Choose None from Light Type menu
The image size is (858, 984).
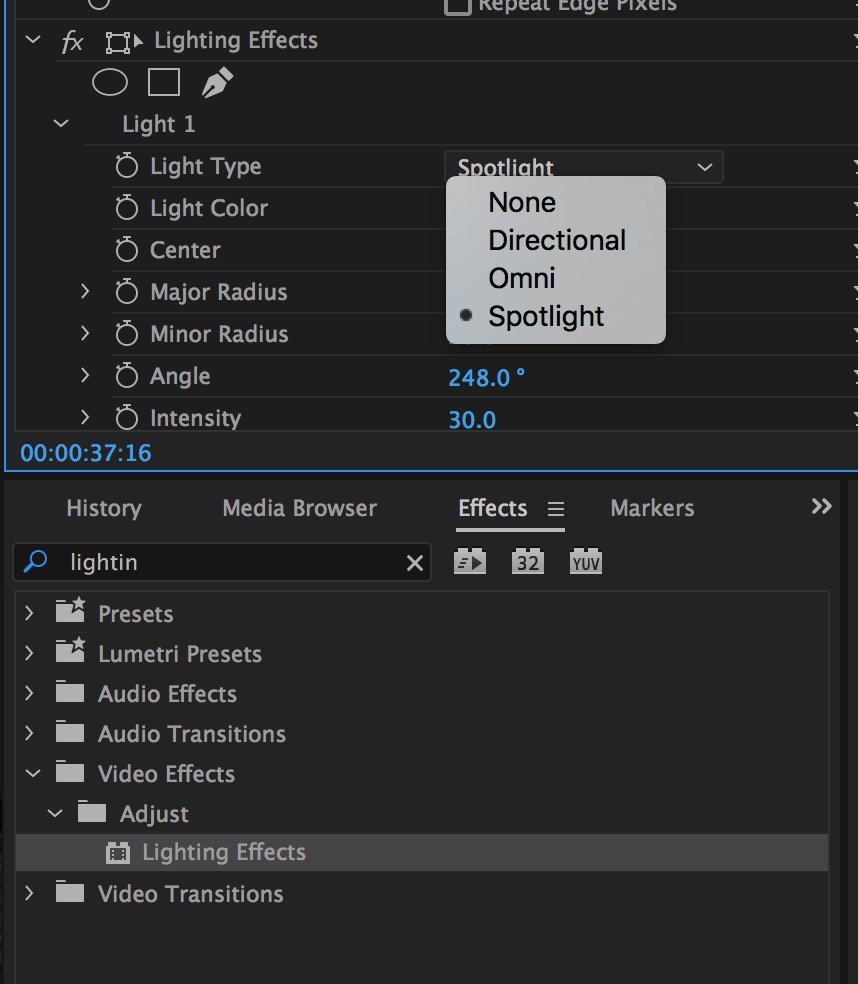point(555,203)
